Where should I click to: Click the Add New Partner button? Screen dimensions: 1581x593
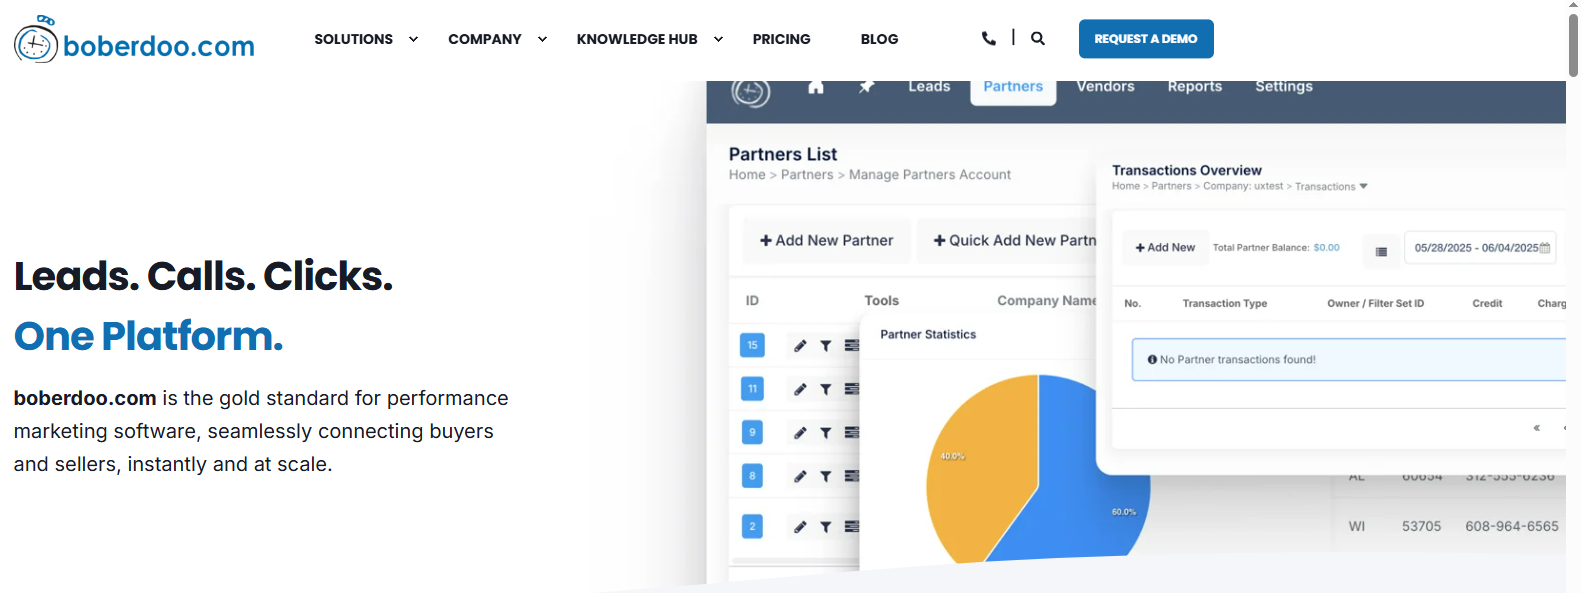[826, 241]
